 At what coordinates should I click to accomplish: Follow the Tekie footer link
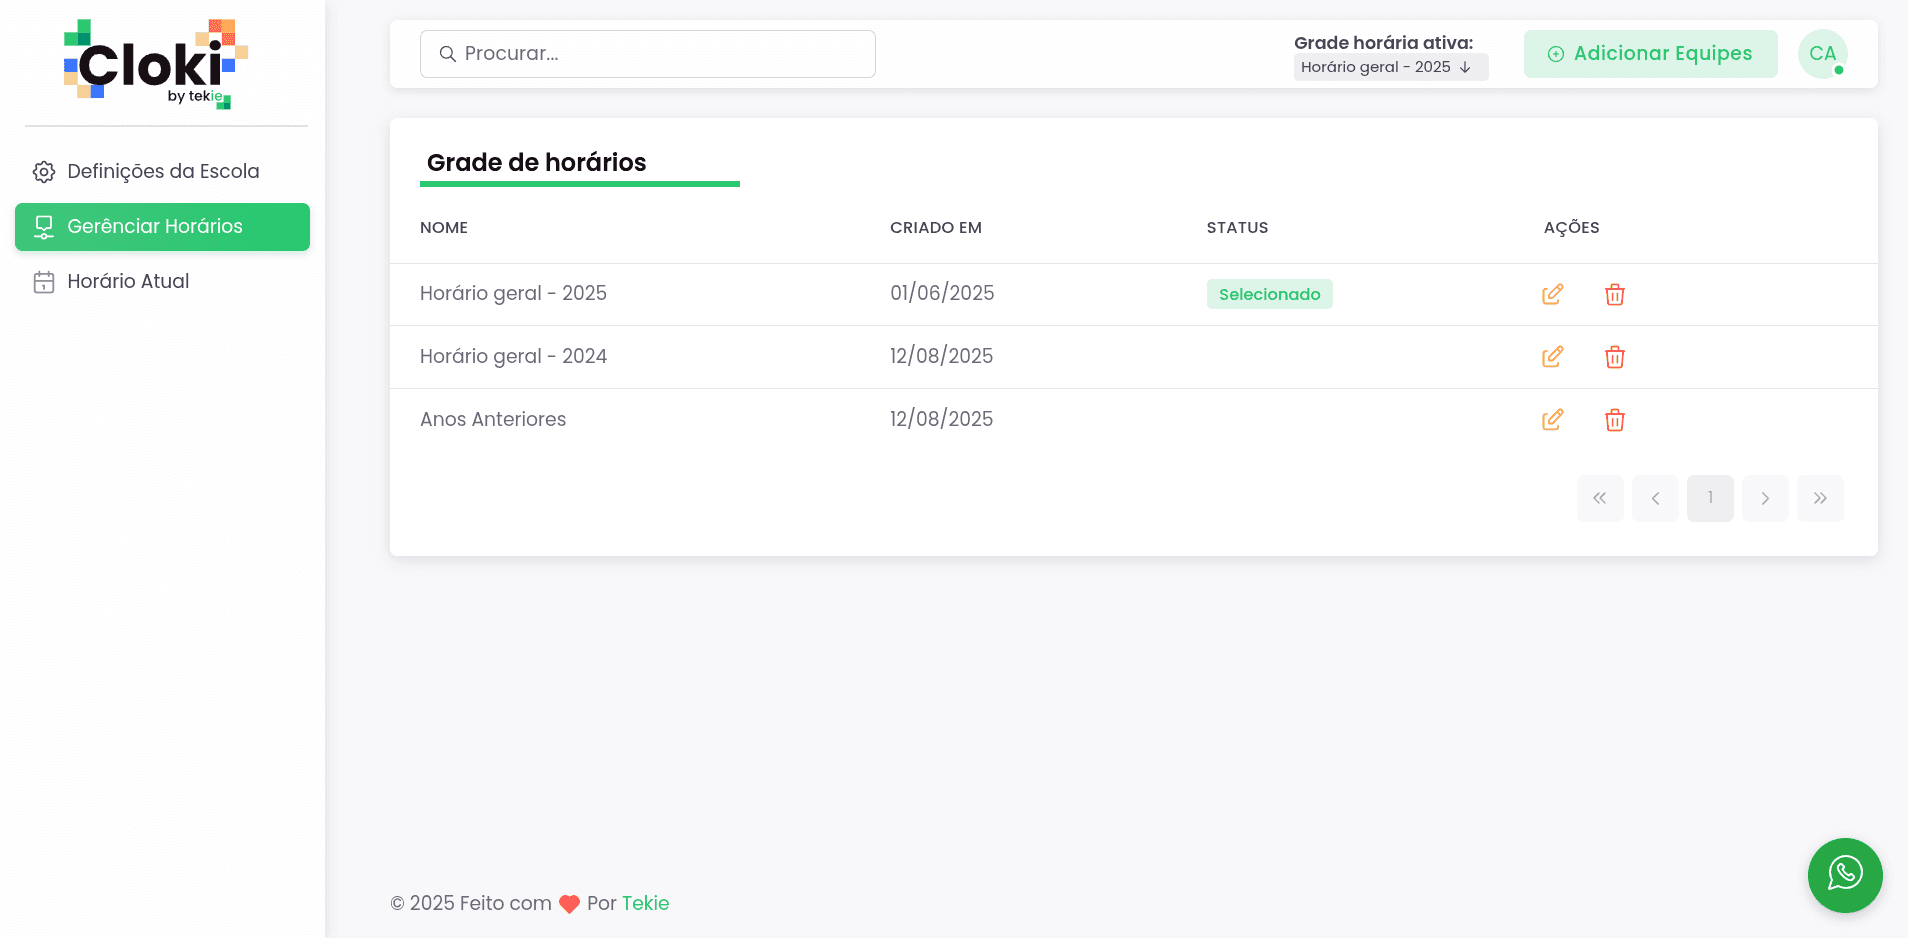pos(645,903)
